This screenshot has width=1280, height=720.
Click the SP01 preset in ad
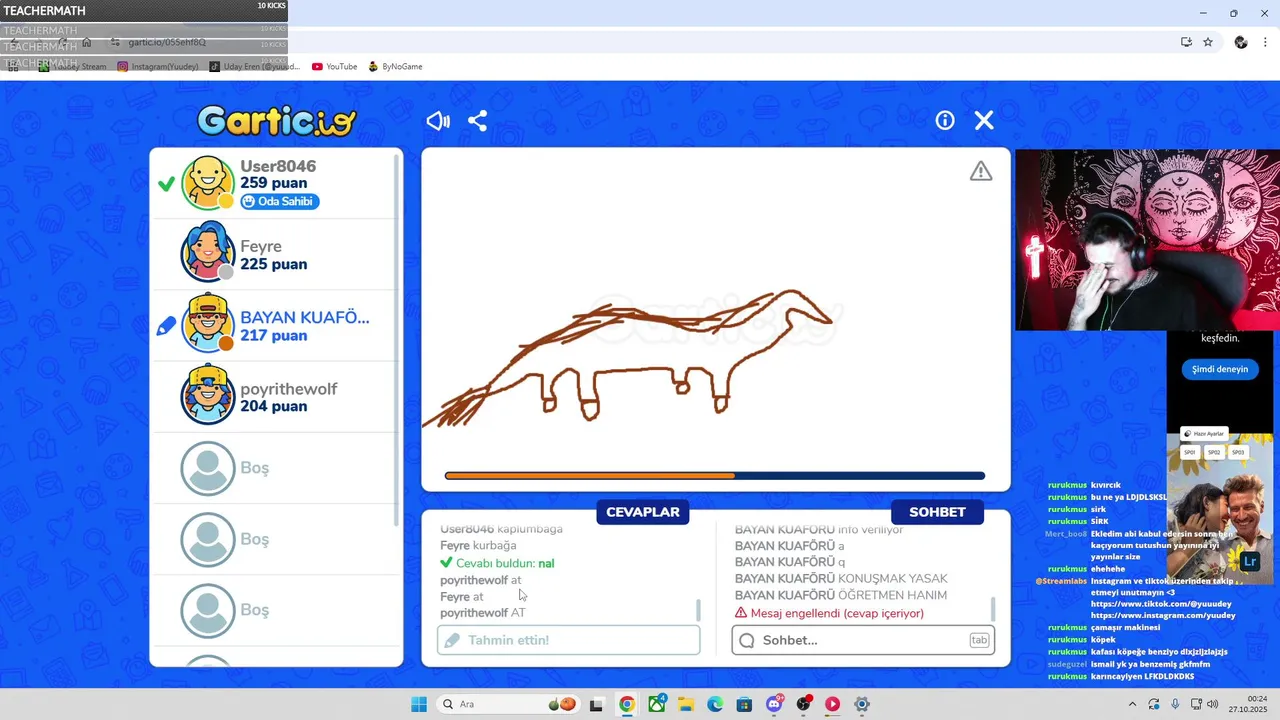(x=1190, y=452)
